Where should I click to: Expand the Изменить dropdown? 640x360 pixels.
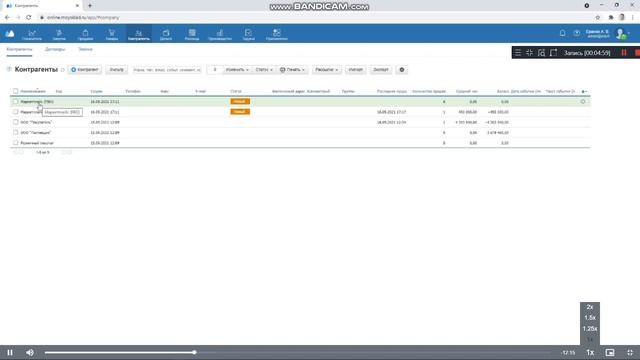(237, 70)
